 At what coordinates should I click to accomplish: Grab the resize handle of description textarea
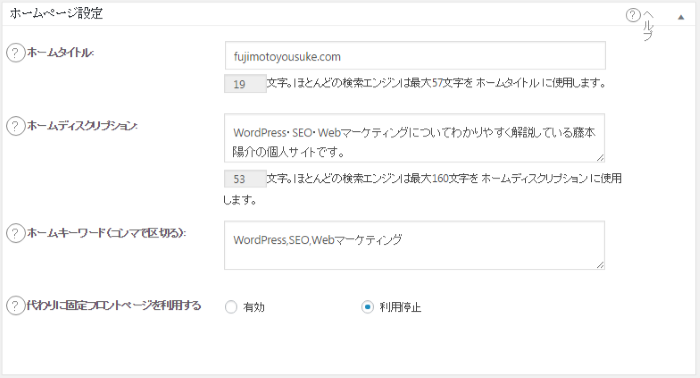(600, 158)
